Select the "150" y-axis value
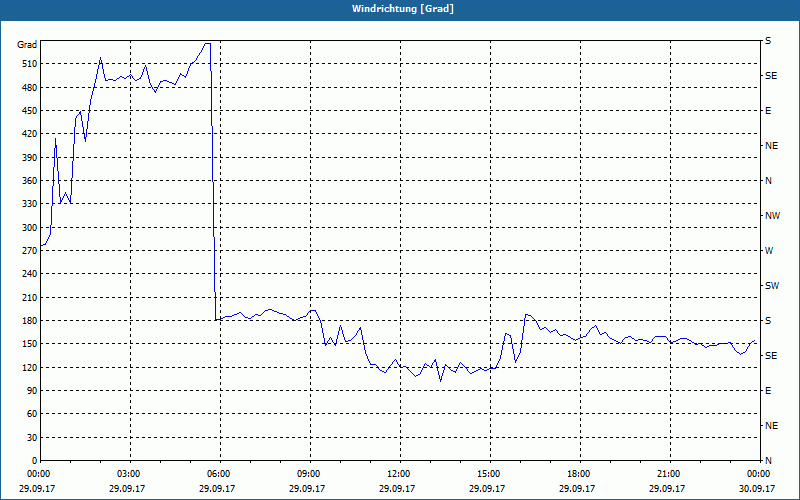The width and height of the screenshot is (800, 500). (30, 343)
